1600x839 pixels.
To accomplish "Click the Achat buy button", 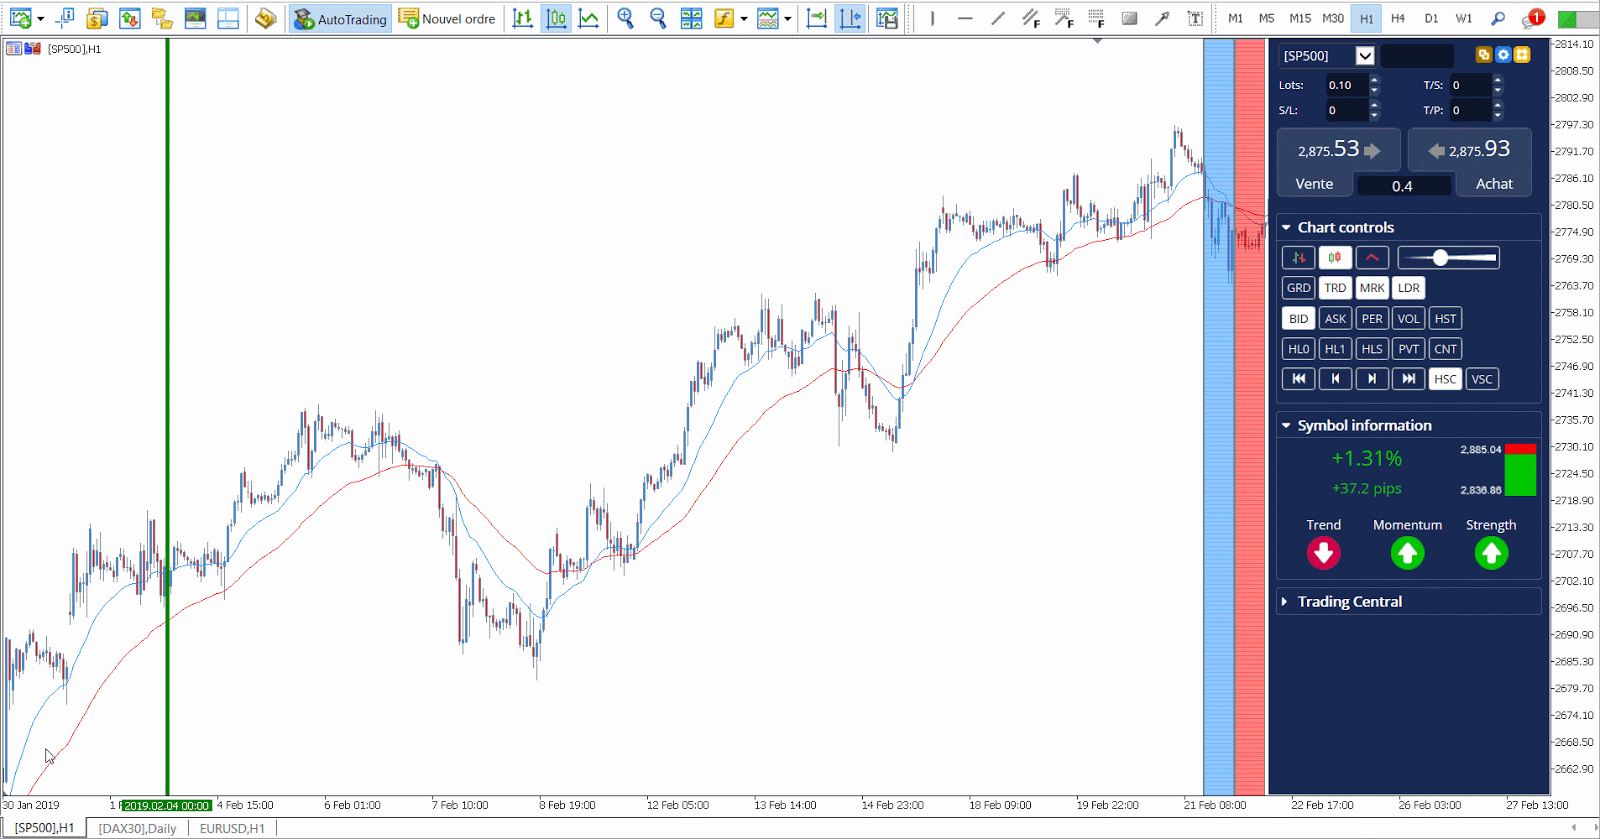I will tap(1493, 184).
